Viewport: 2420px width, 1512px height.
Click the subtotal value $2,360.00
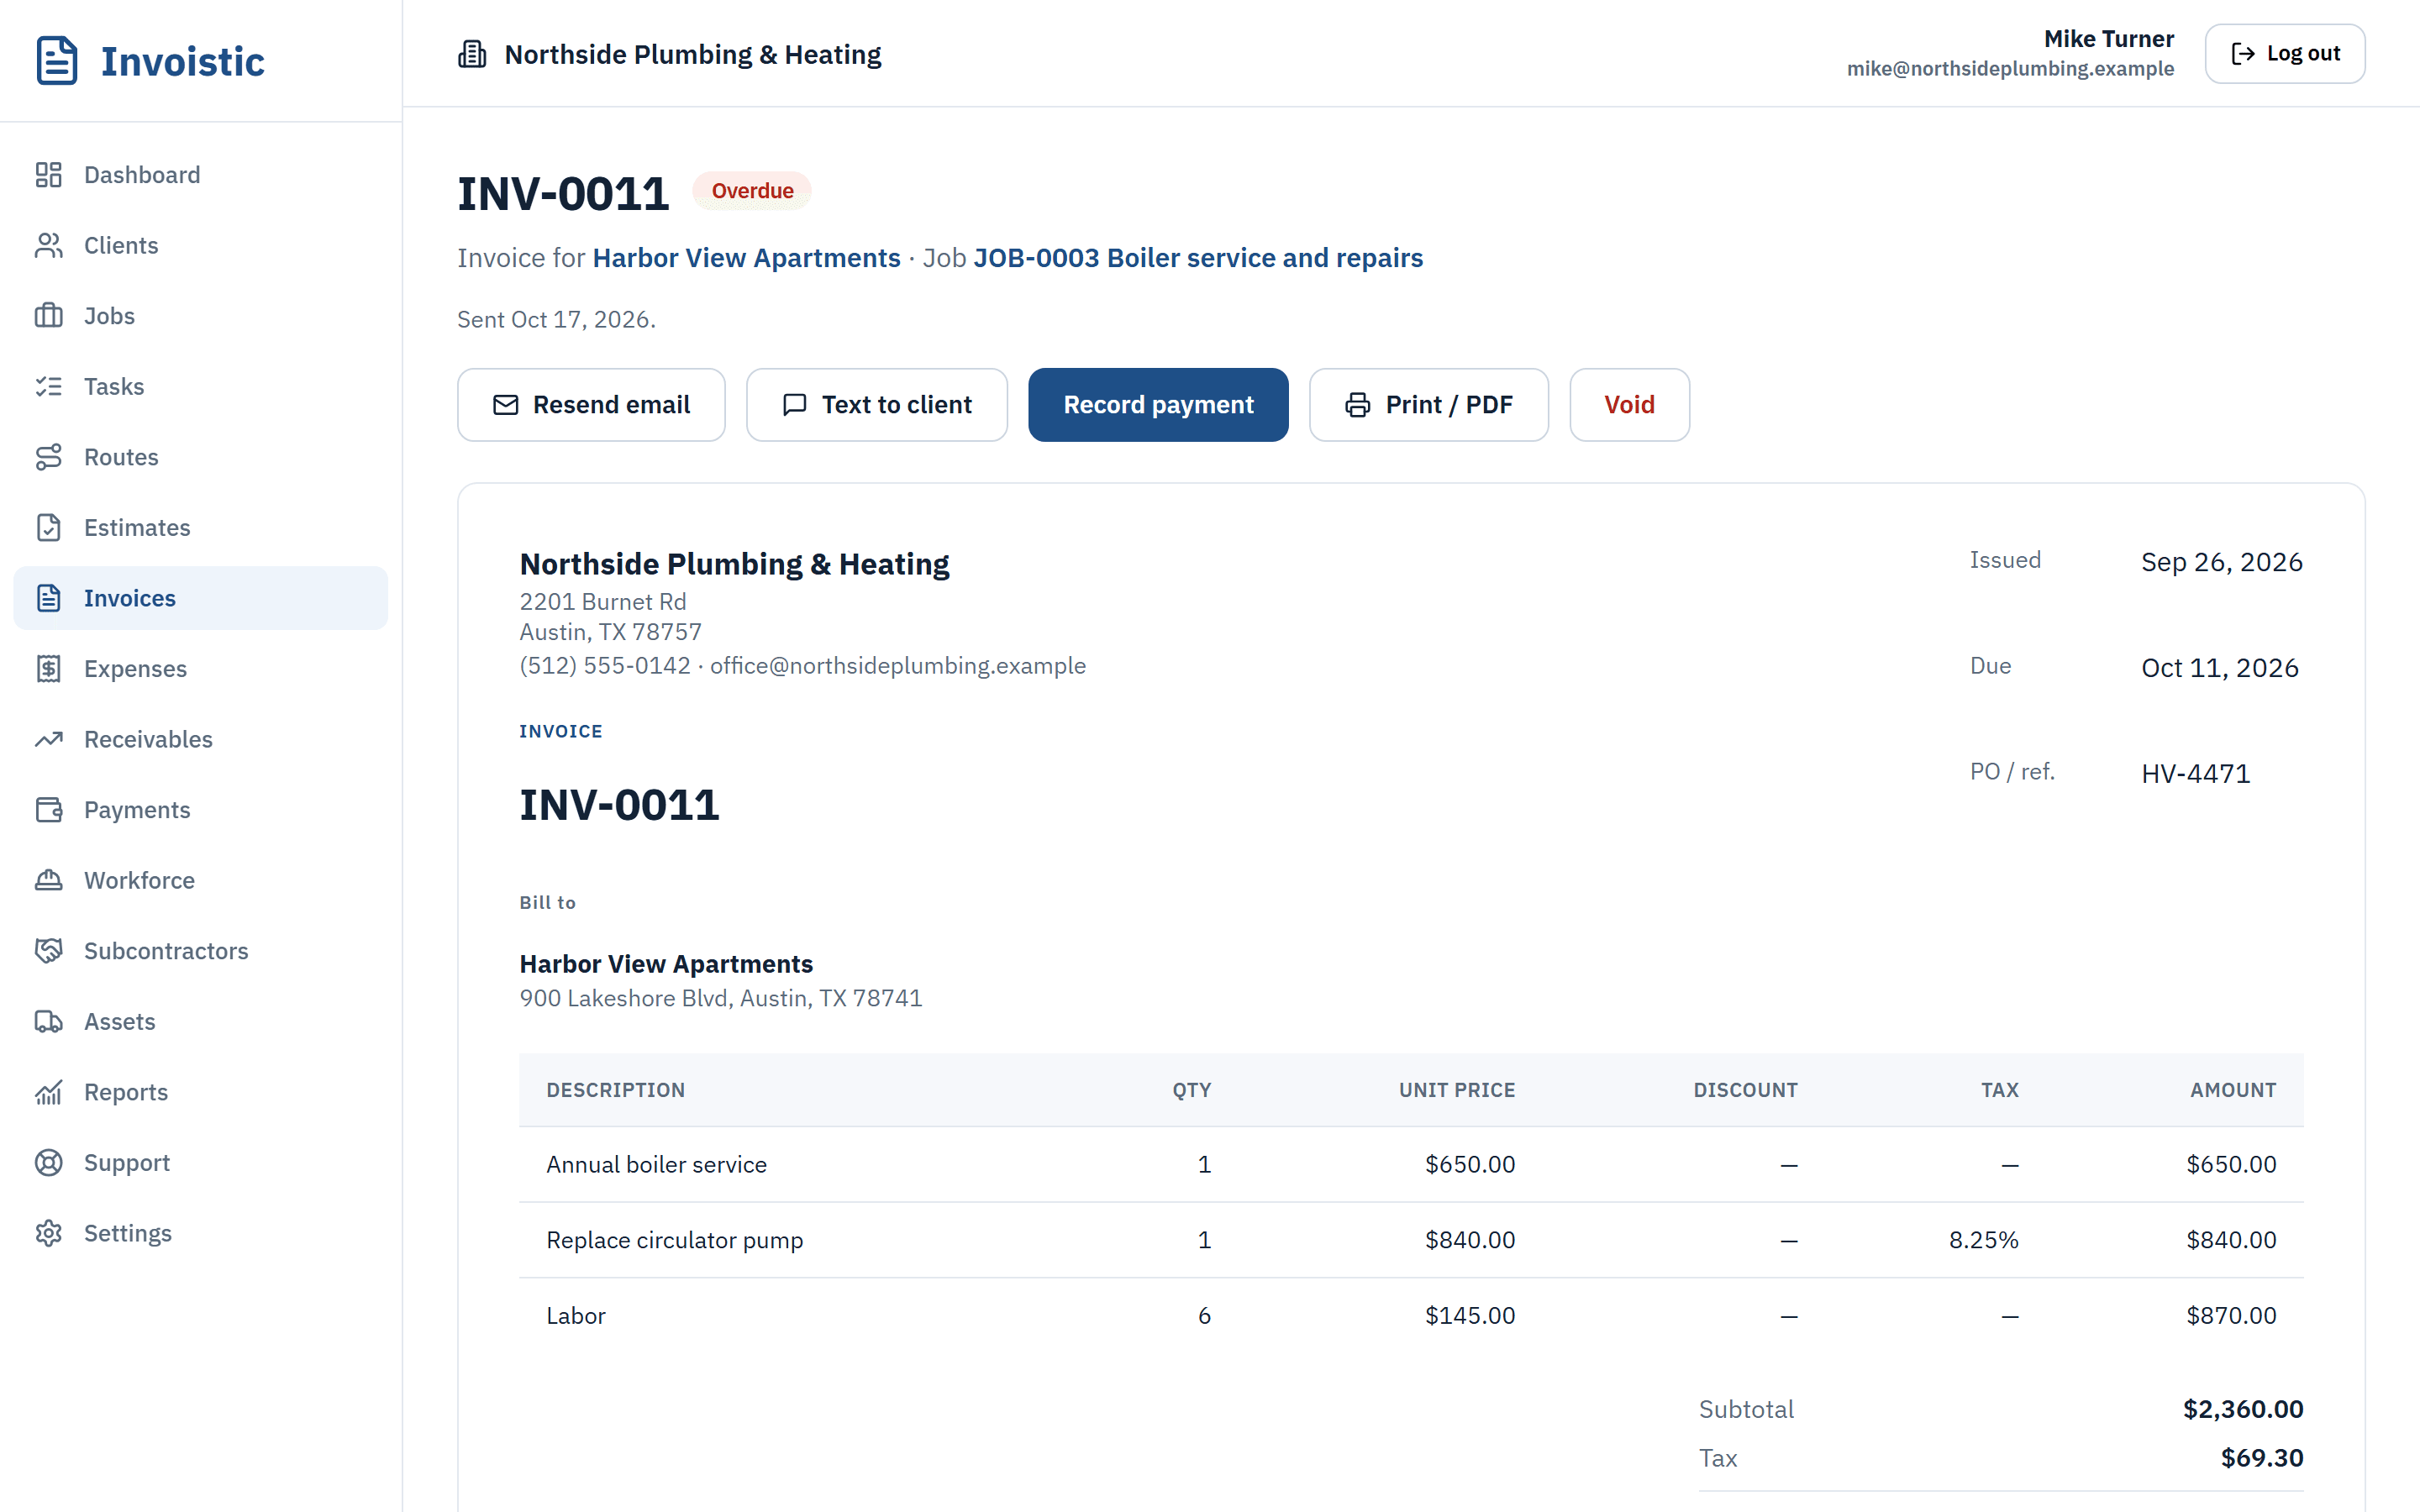[x=2243, y=1409]
